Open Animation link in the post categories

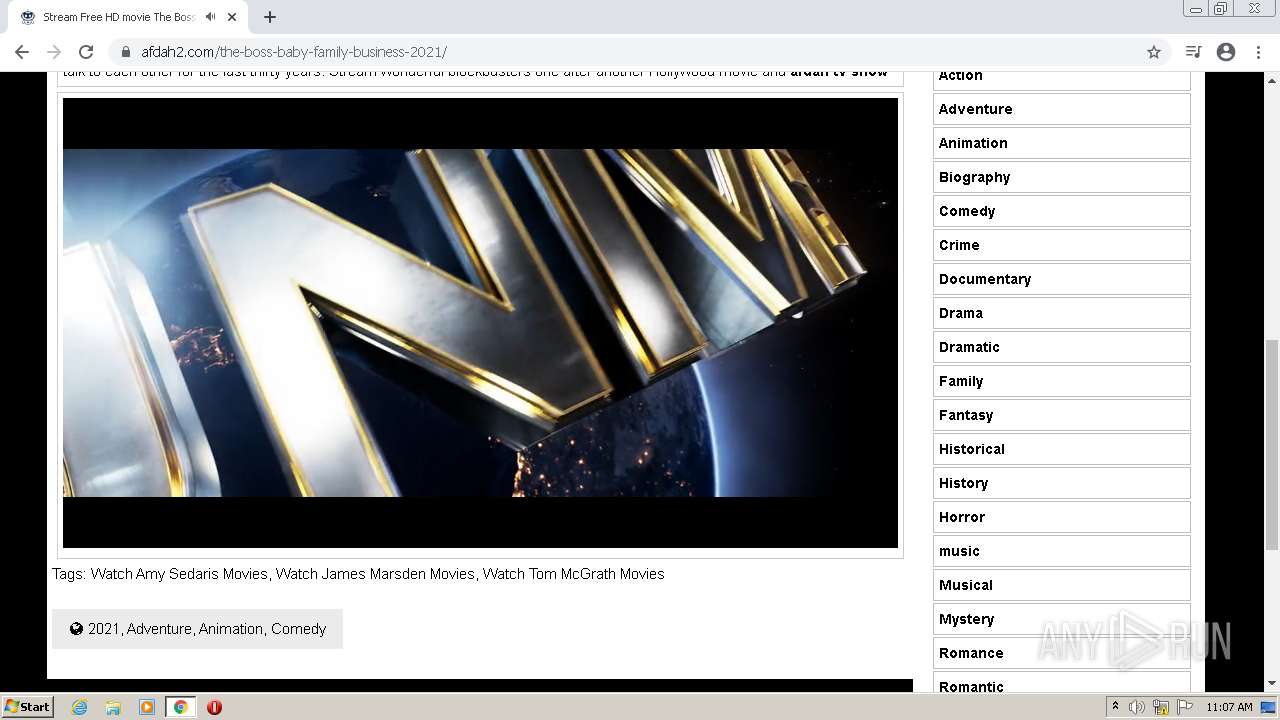[231, 629]
